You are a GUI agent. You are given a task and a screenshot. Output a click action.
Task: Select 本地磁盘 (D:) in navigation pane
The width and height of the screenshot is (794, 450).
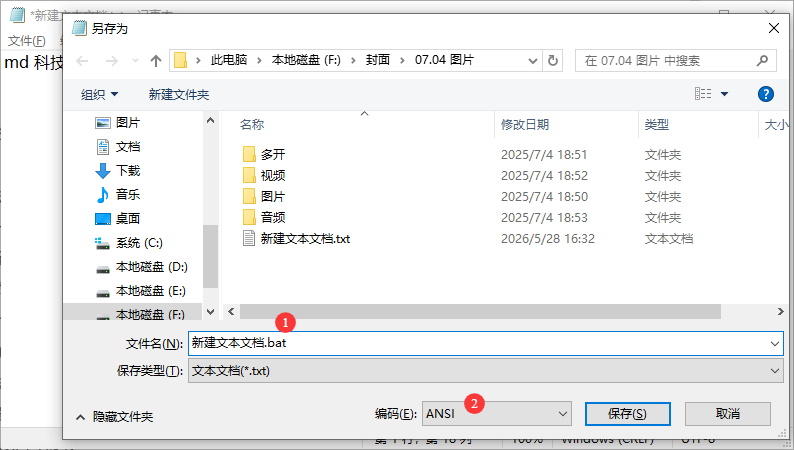pyautogui.click(x=151, y=267)
